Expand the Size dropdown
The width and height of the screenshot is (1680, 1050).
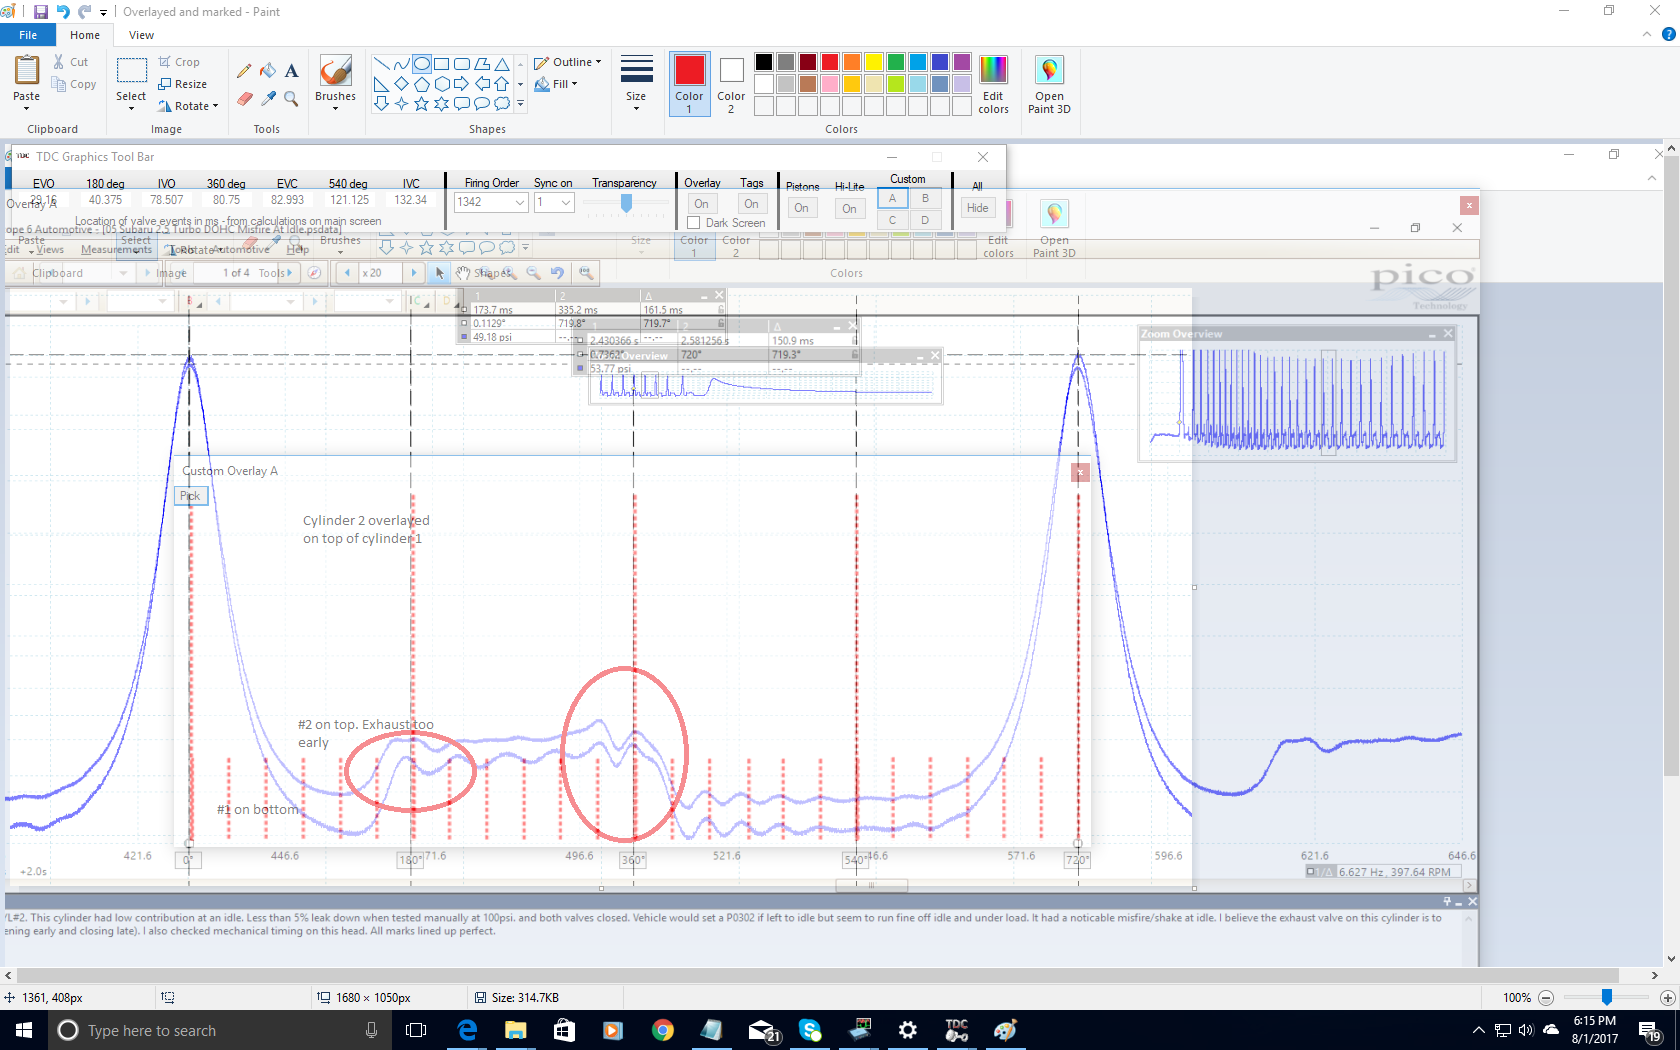[636, 108]
